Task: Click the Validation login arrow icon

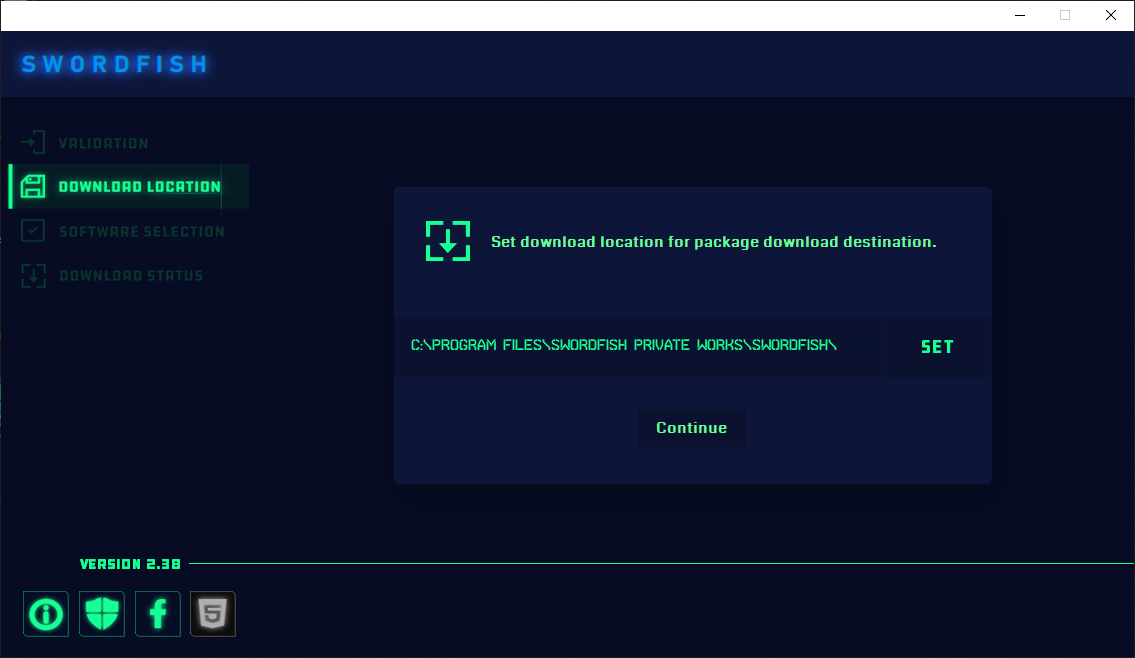Action: point(34,142)
